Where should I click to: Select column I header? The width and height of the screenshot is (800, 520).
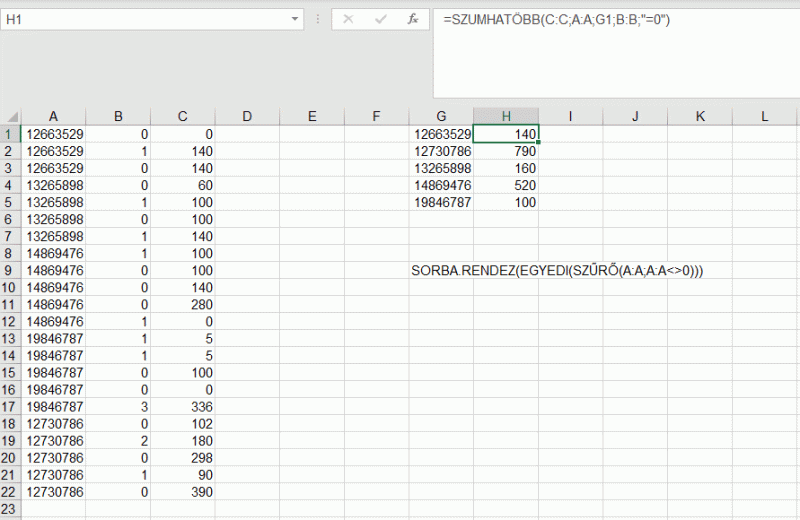coord(570,116)
